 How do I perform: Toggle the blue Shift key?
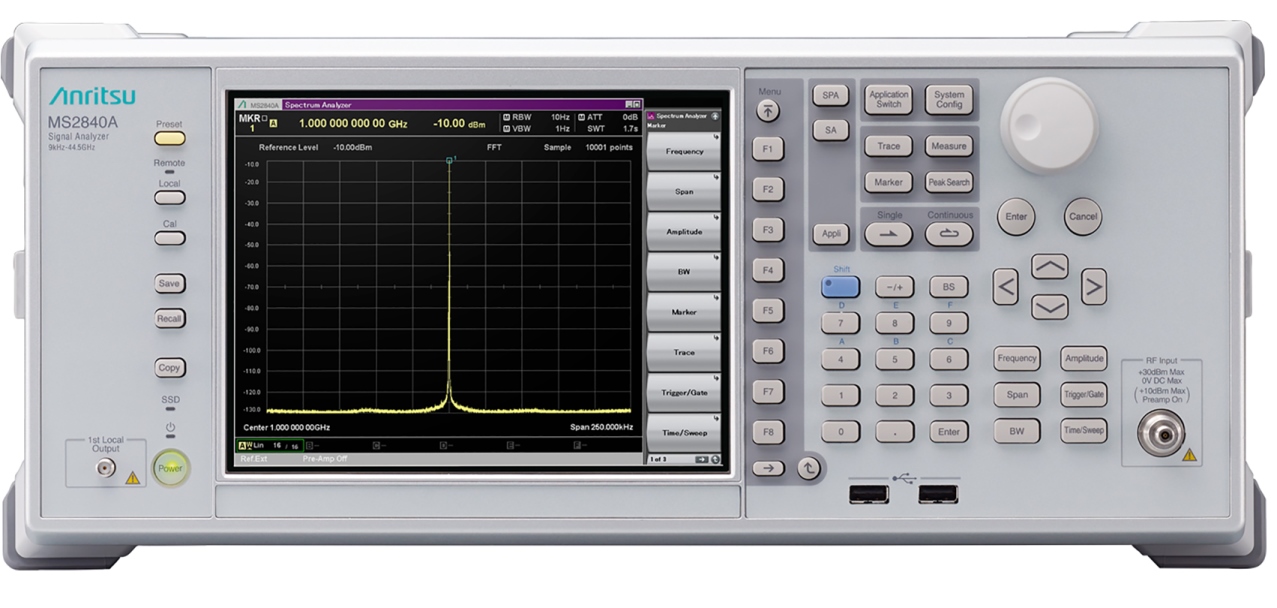pyautogui.click(x=840, y=287)
